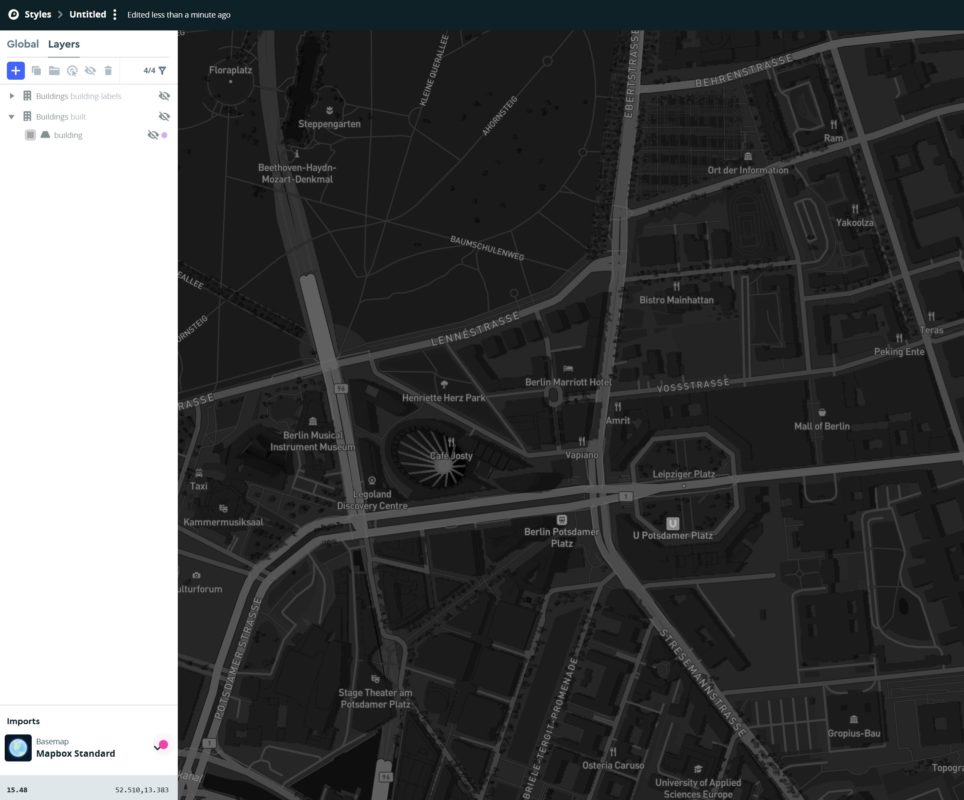This screenshot has width=964, height=800.
Task: Show the hidden Buildings built layer
Action: [x=164, y=116]
